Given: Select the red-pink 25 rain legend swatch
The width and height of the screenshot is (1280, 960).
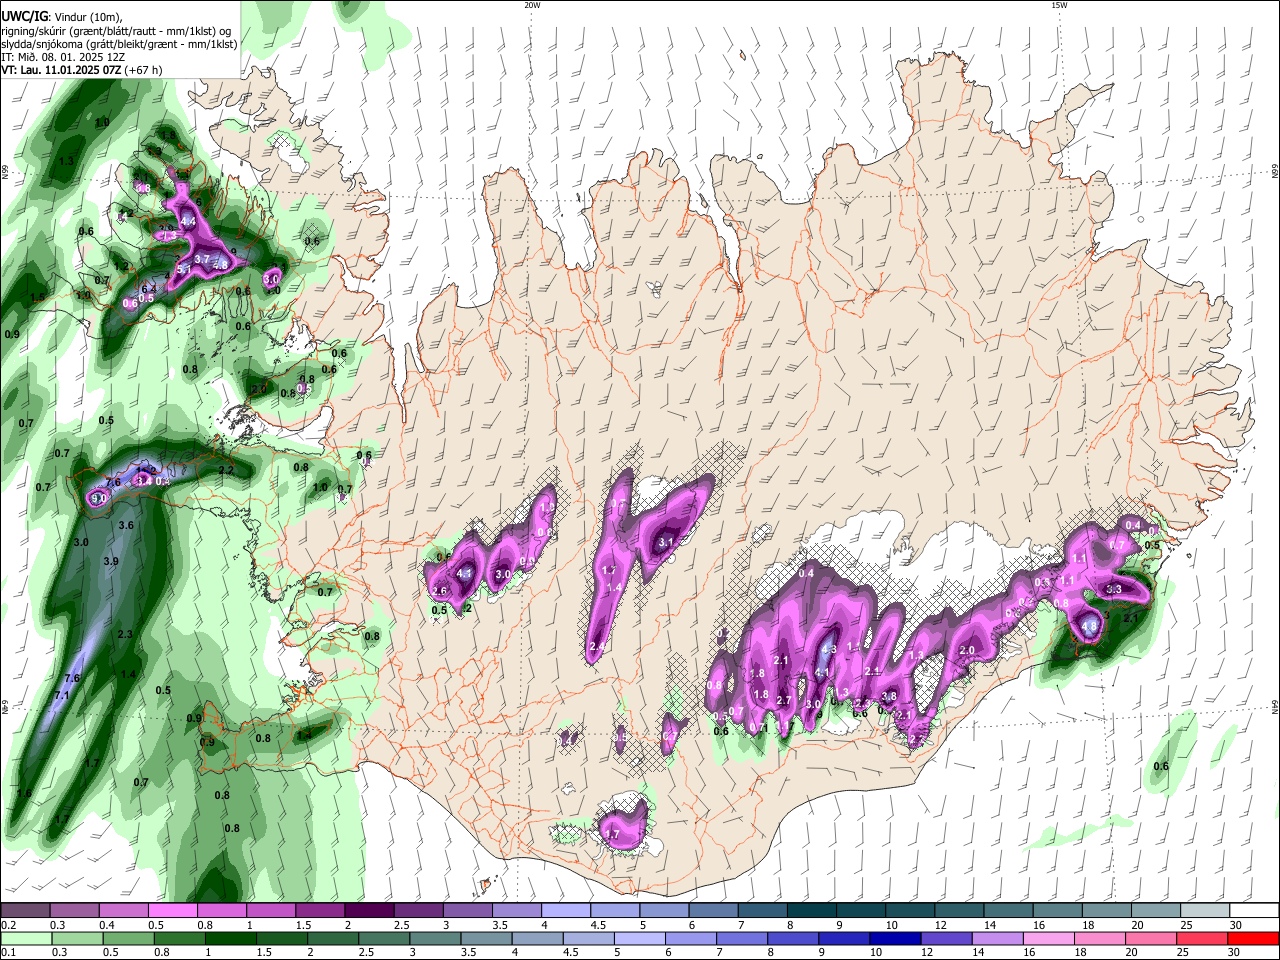Looking at the screenshot, I should coord(1204,938).
